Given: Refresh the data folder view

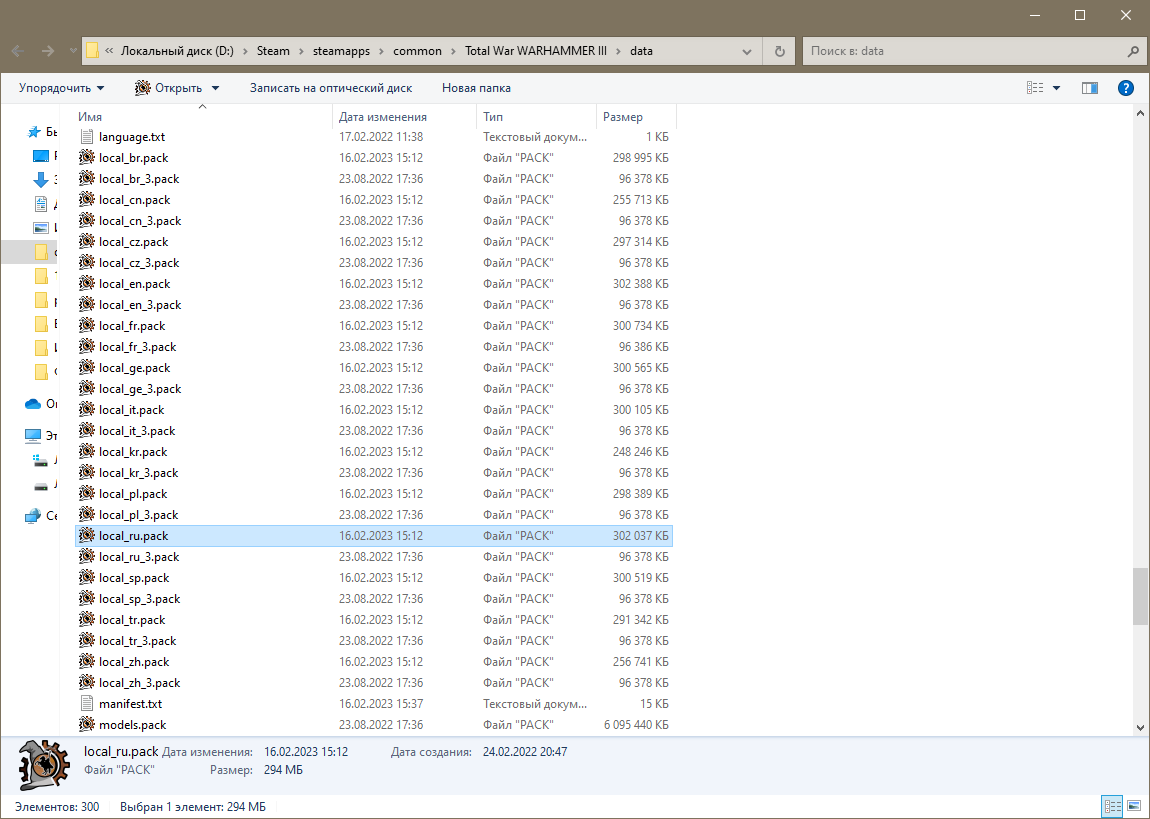Looking at the screenshot, I should pyautogui.click(x=780, y=51).
